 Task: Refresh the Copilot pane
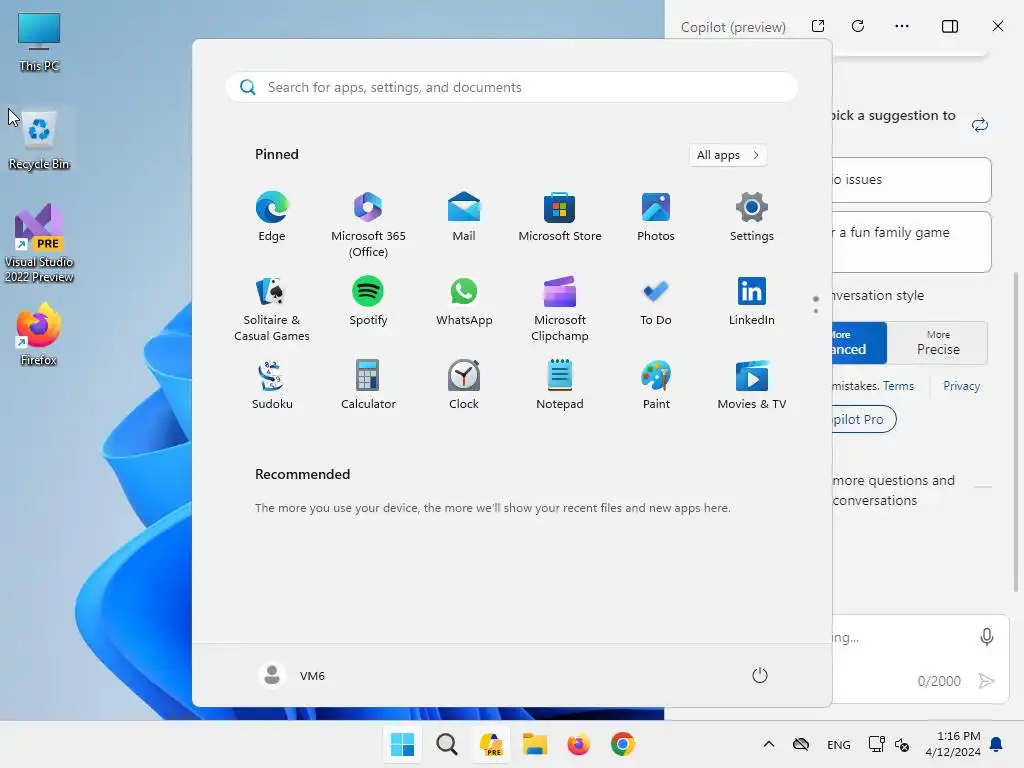(x=858, y=26)
